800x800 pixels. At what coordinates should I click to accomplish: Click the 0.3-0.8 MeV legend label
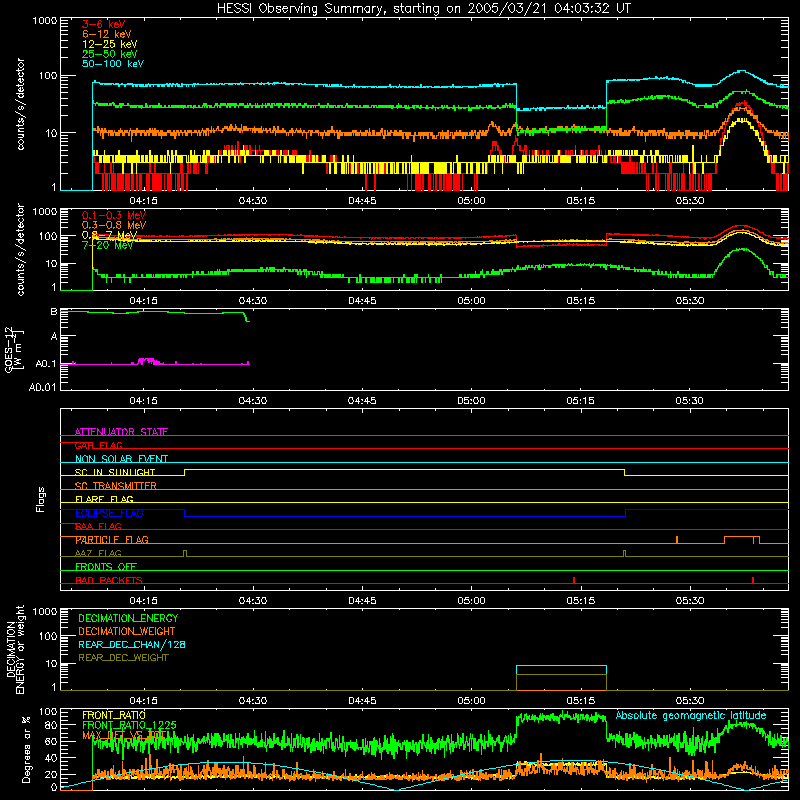pos(114,225)
